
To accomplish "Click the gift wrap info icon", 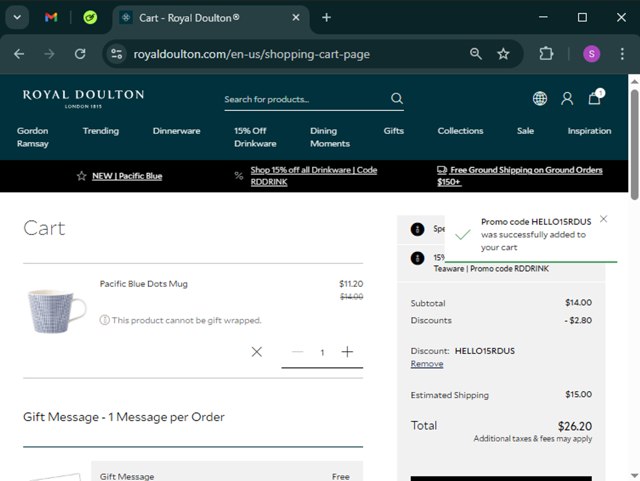I will pos(104,320).
